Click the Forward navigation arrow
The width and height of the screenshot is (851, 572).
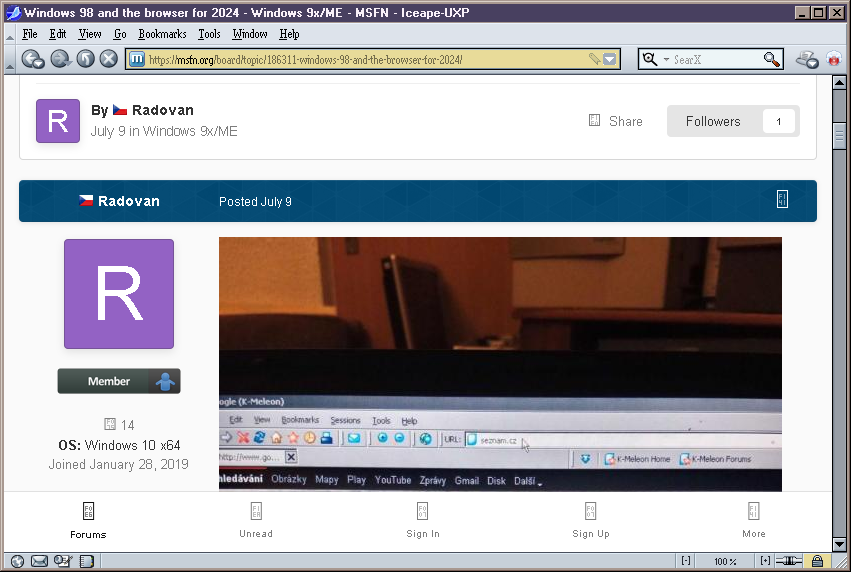pyautogui.click(x=60, y=59)
